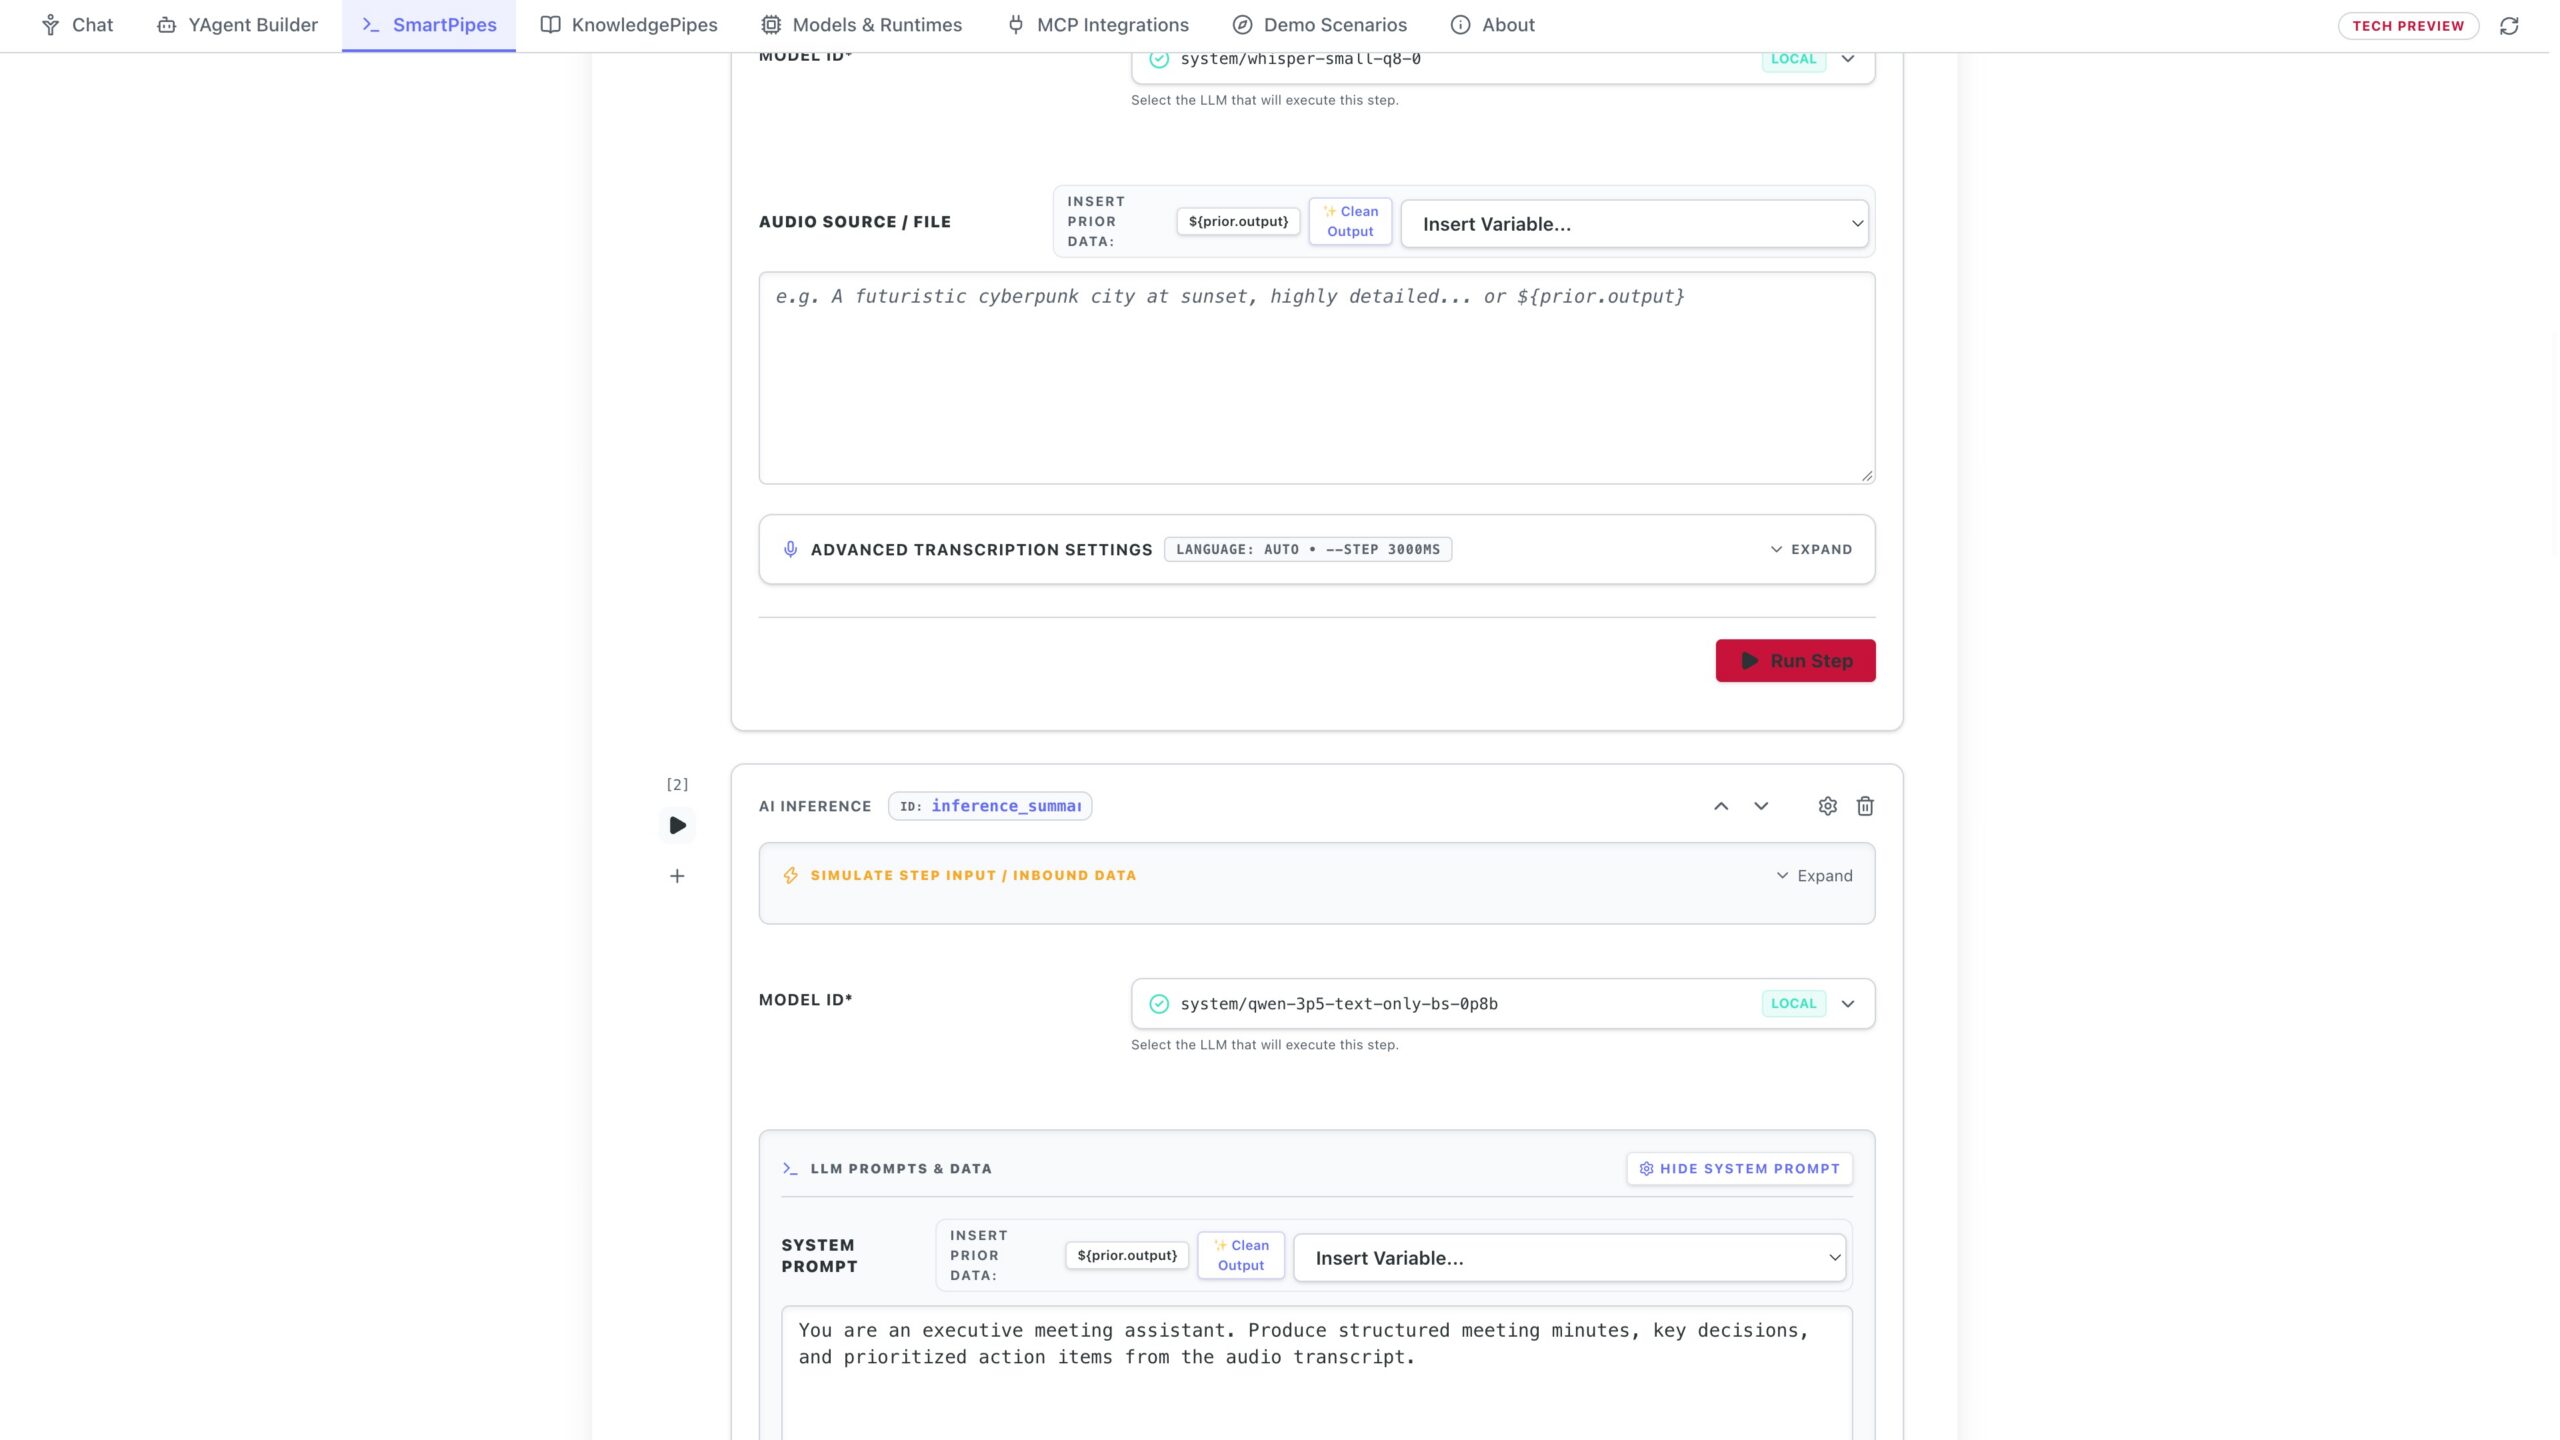Open AI Inference step settings gear

(x=1827, y=806)
